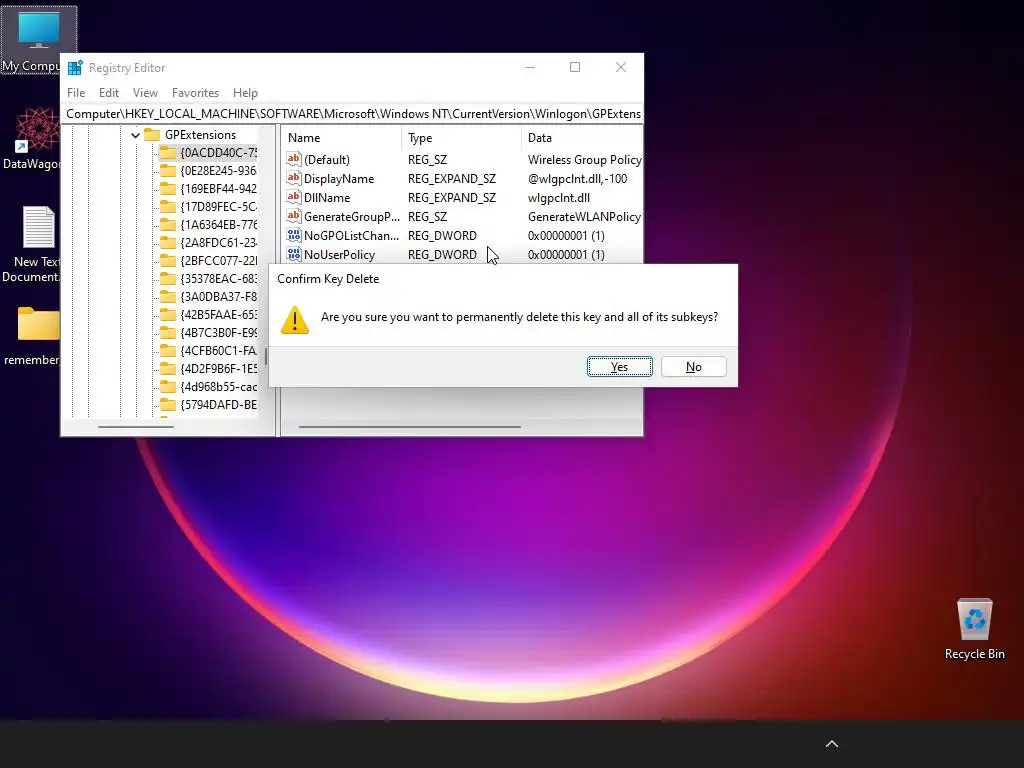Image resolution: width=1024 pixels, height=768 pixels.
Task: Select the NoUserPolicy value name
Action: coord(340,255)
